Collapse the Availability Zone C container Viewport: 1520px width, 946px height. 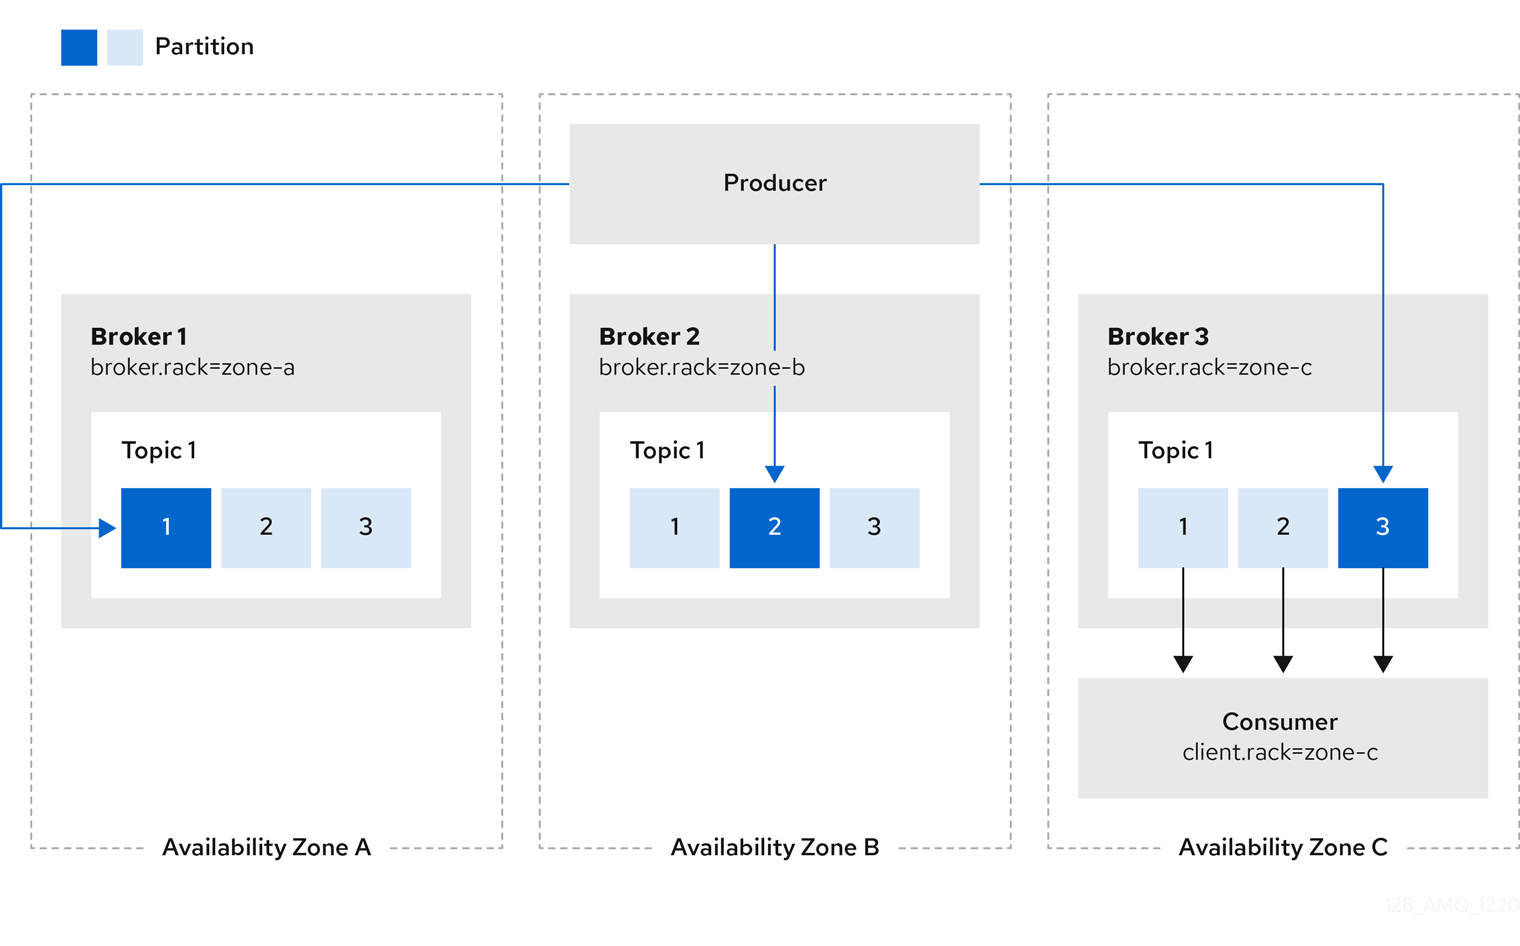1284,847
